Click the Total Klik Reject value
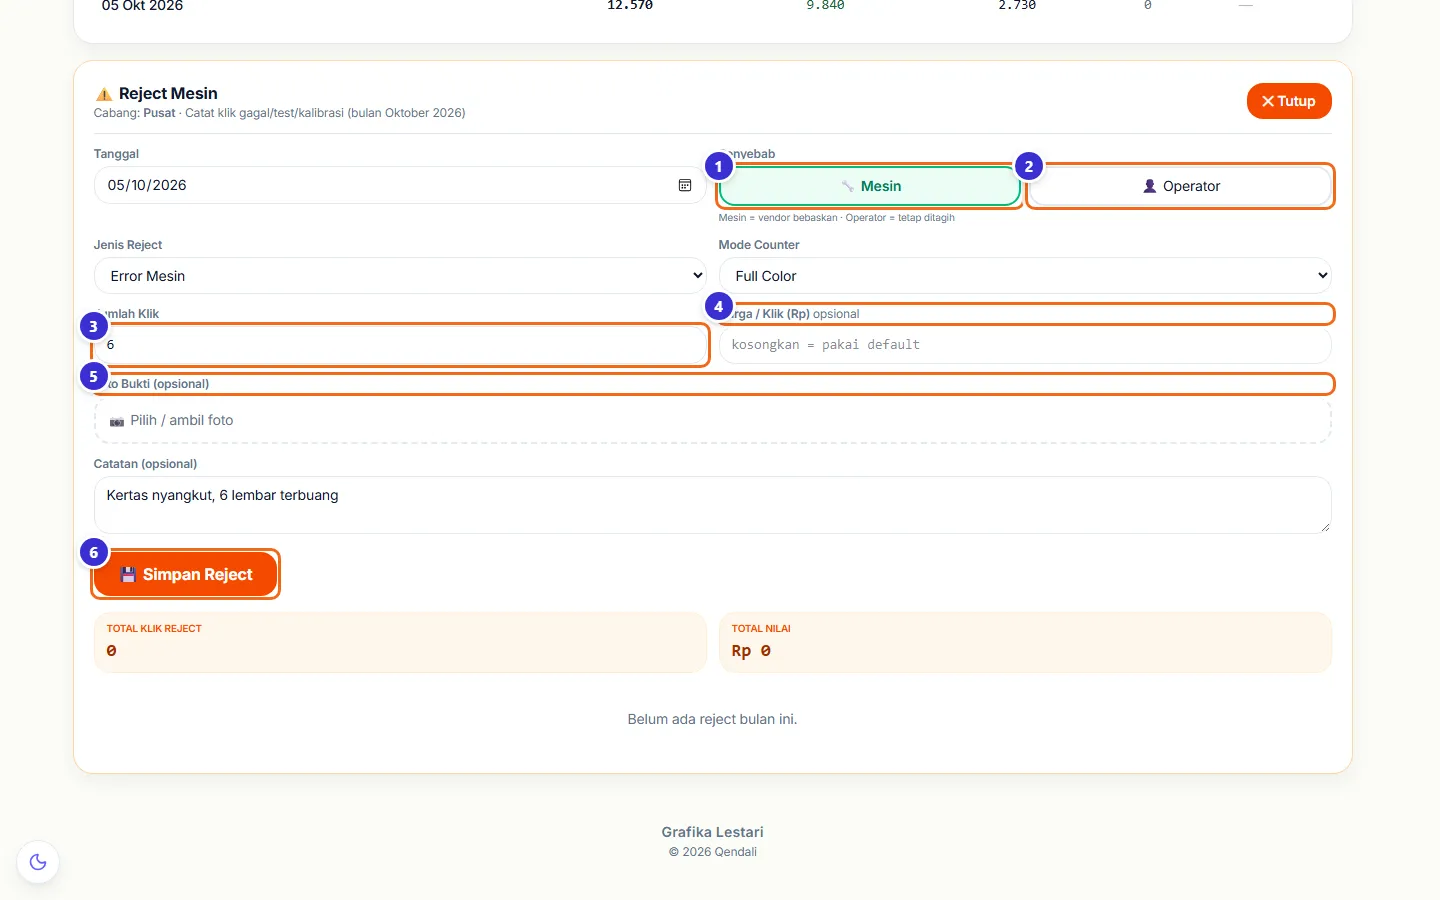The image size is (1440, 900). [x=111, y=651]
